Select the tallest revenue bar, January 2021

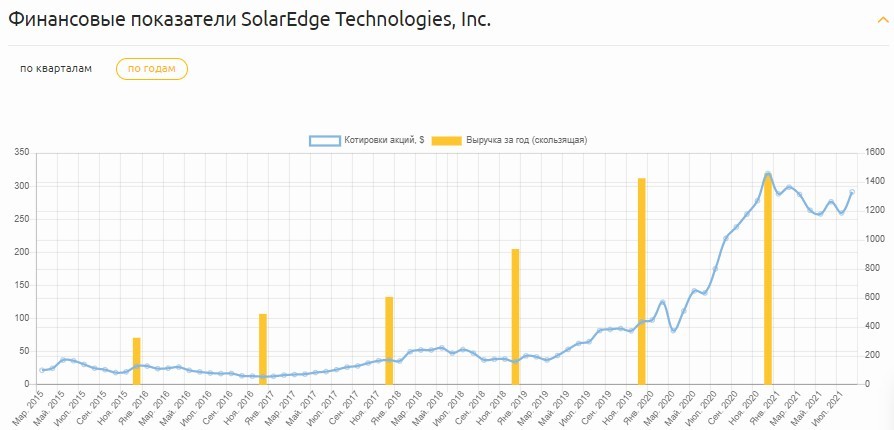[767, 280]
